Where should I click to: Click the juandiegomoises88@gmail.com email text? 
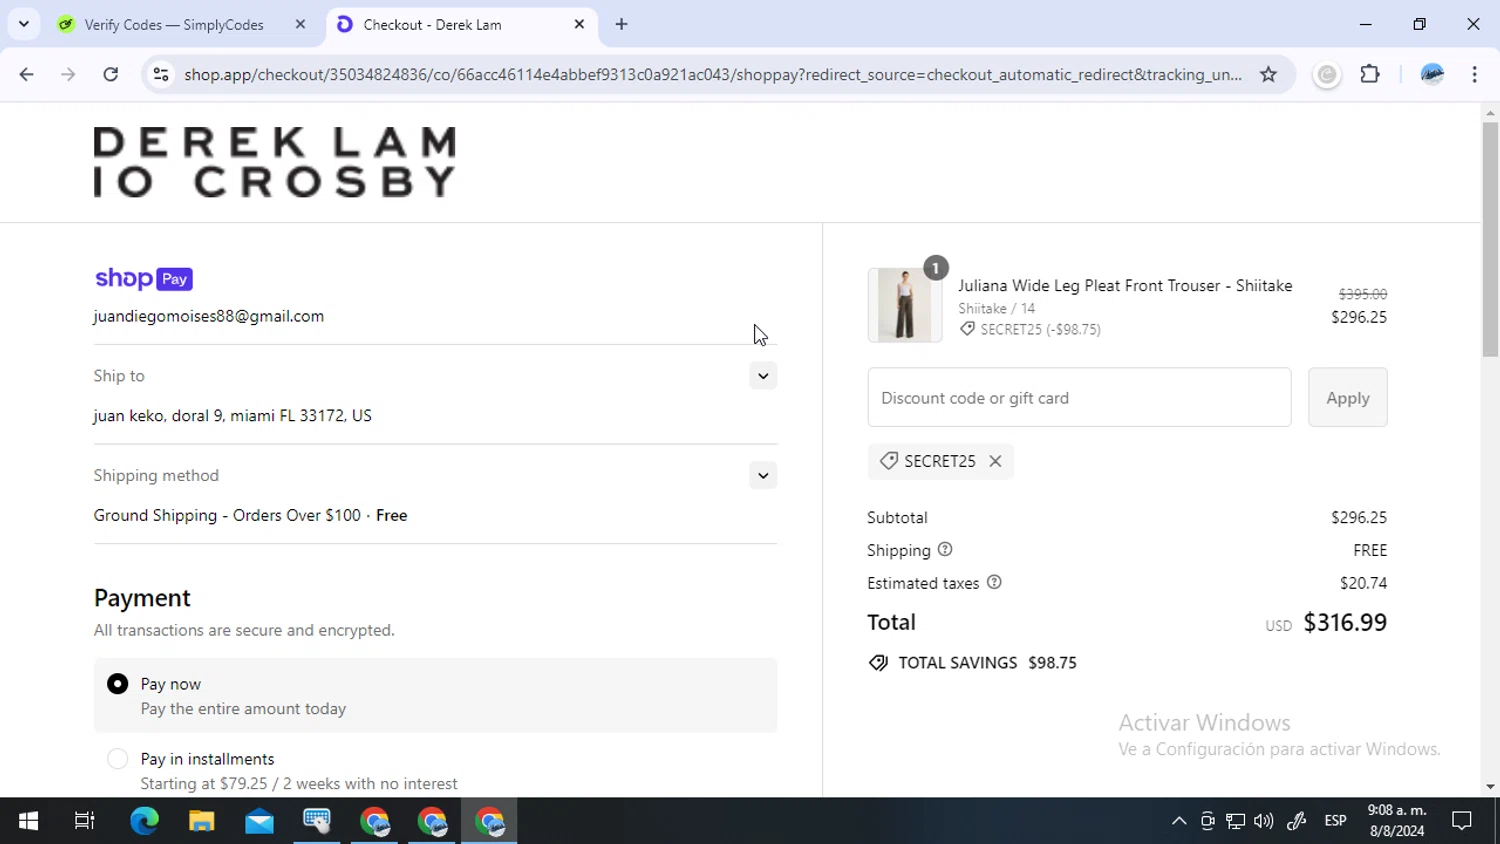point(209,316)
